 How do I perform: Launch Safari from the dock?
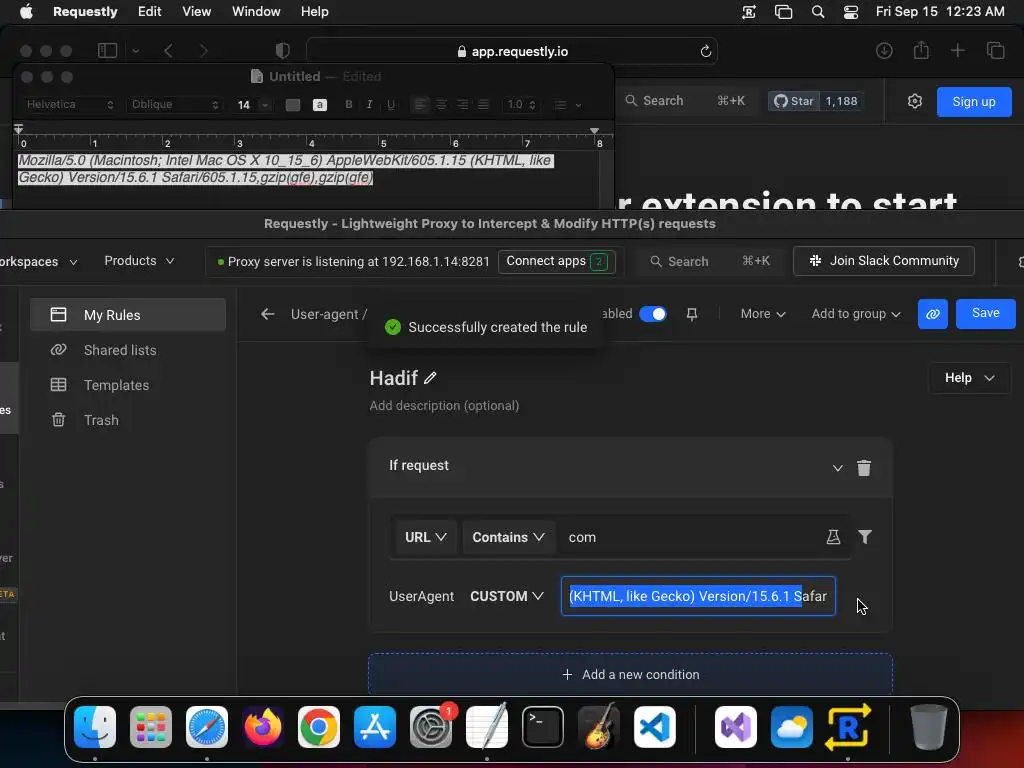click(x=207, y=726)
